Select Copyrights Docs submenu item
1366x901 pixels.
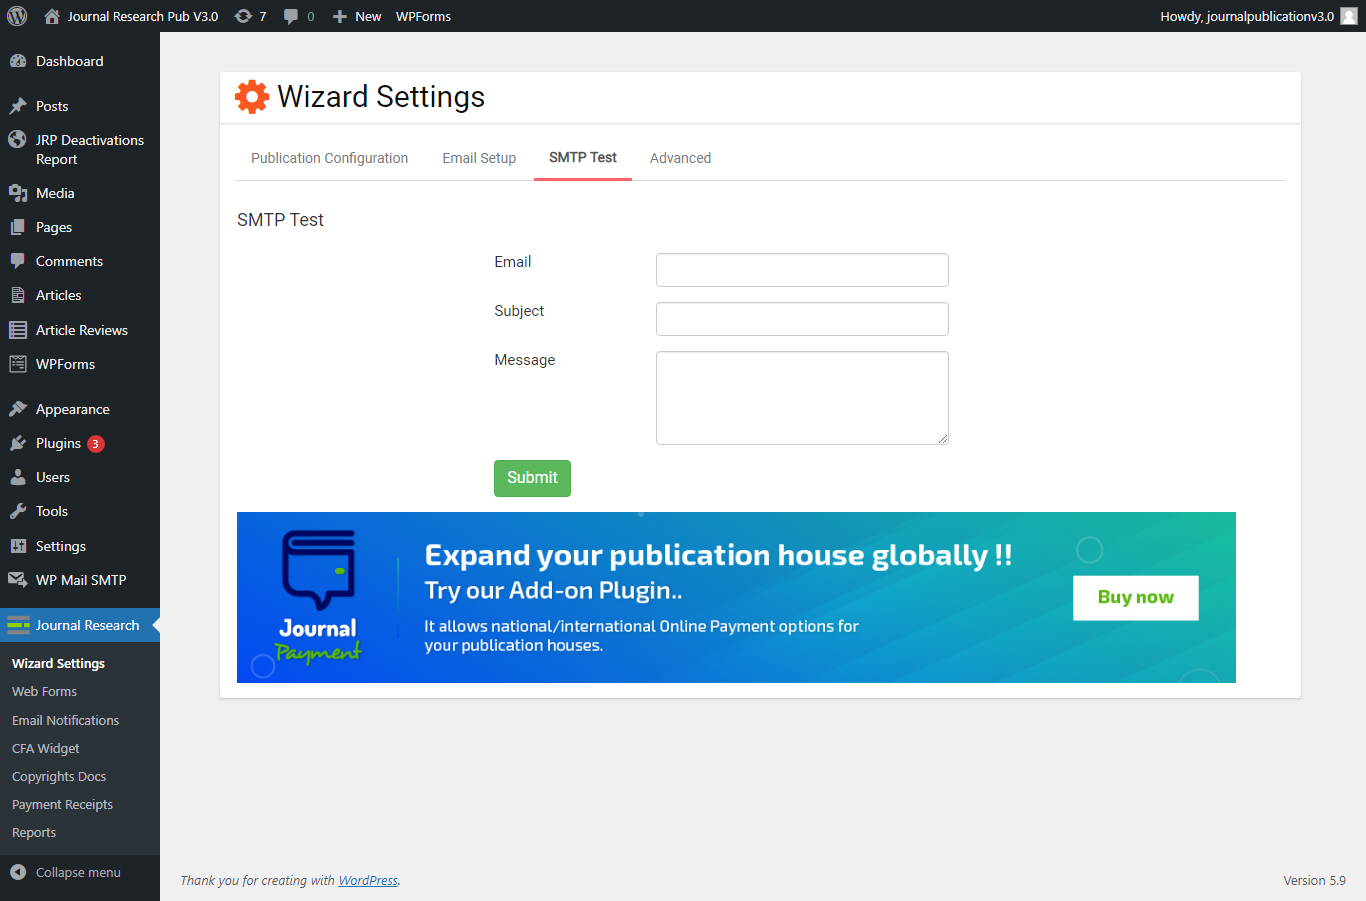click(59, 776)
